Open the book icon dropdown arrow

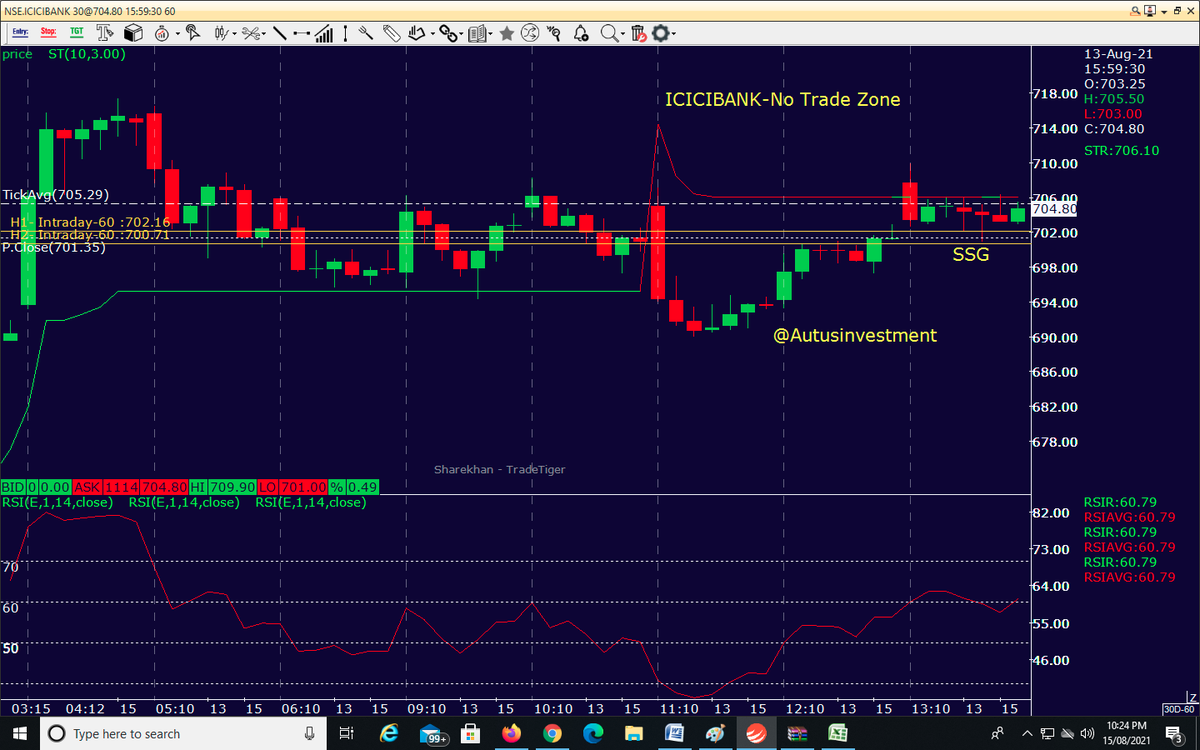(x=491, y=34)
